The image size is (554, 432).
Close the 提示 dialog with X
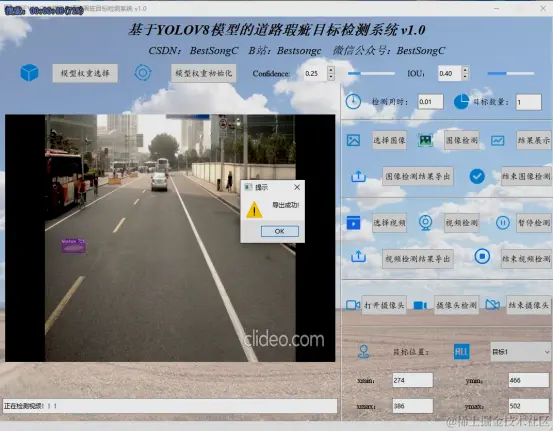[297, 187]
